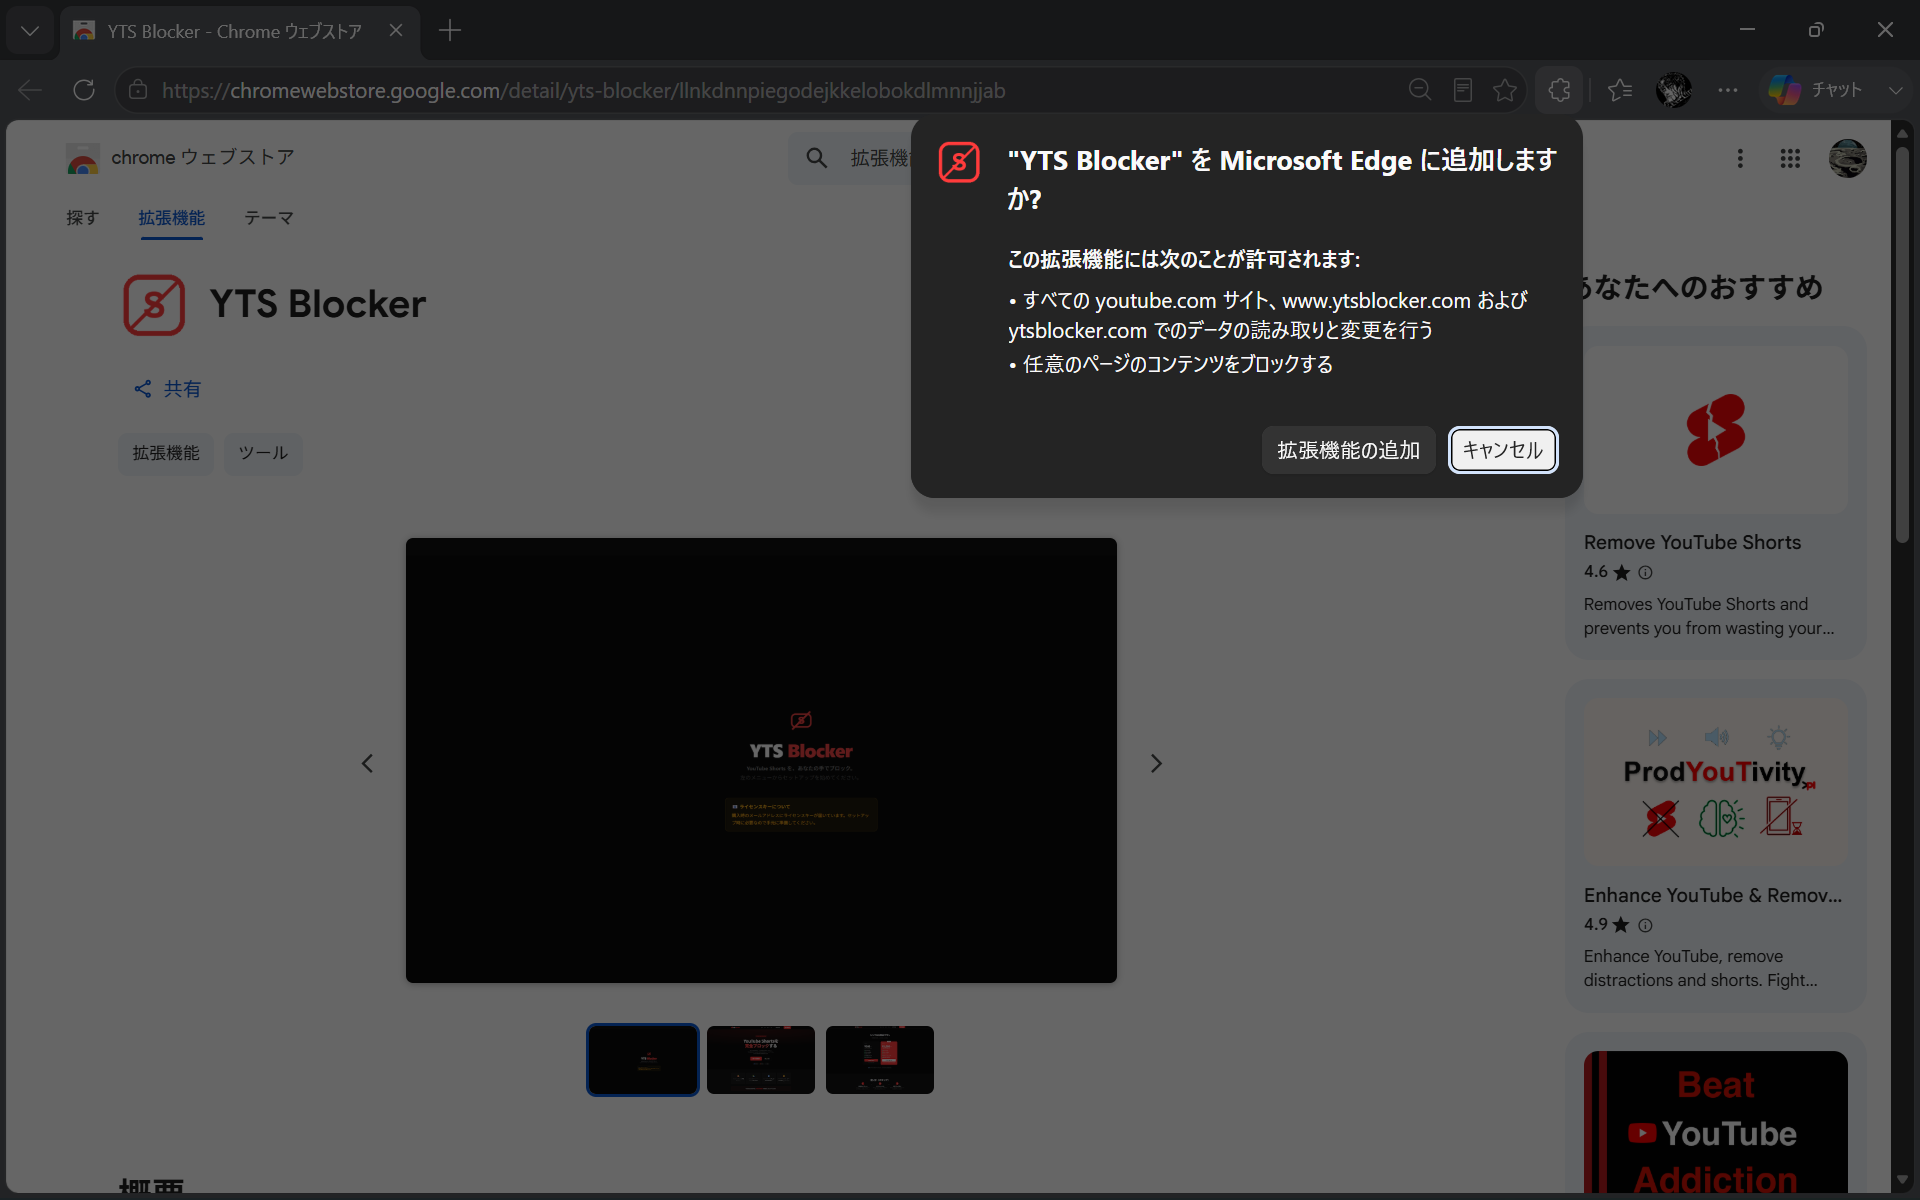Select the '探す' tab
Viewport: 1920px width, 1200px height.
tap(82, 218)
